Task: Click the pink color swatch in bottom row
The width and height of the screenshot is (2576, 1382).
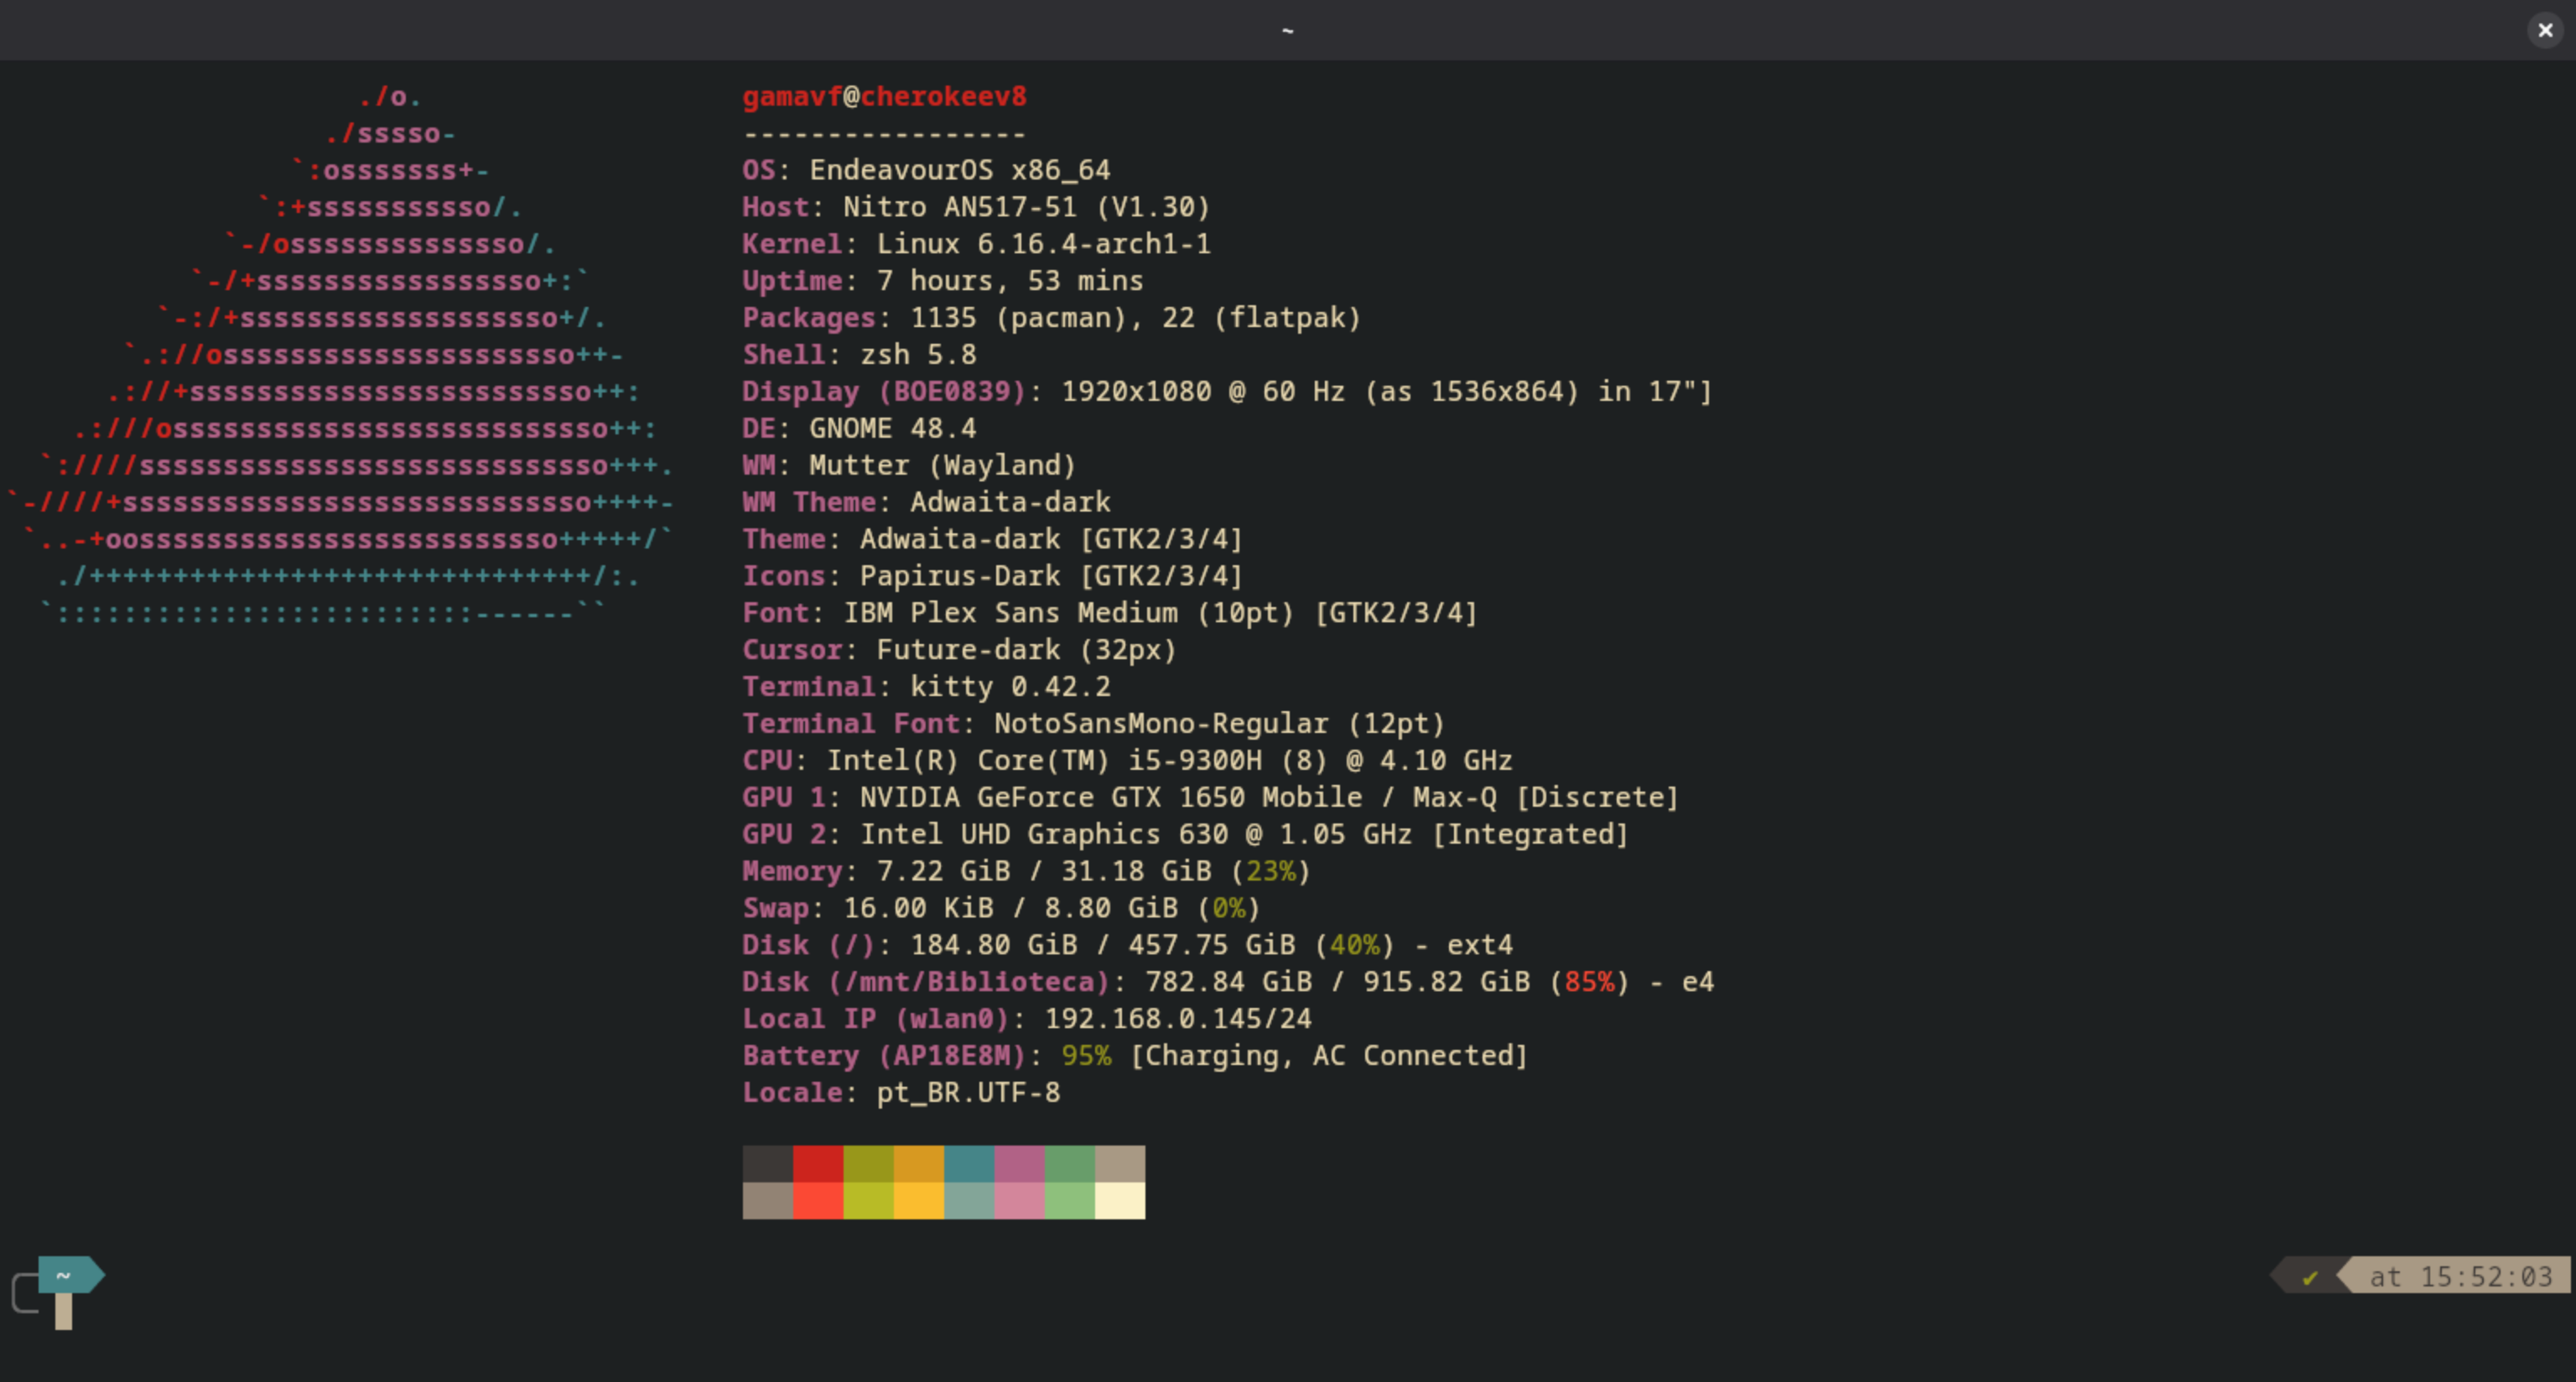Action: 1019,1200
